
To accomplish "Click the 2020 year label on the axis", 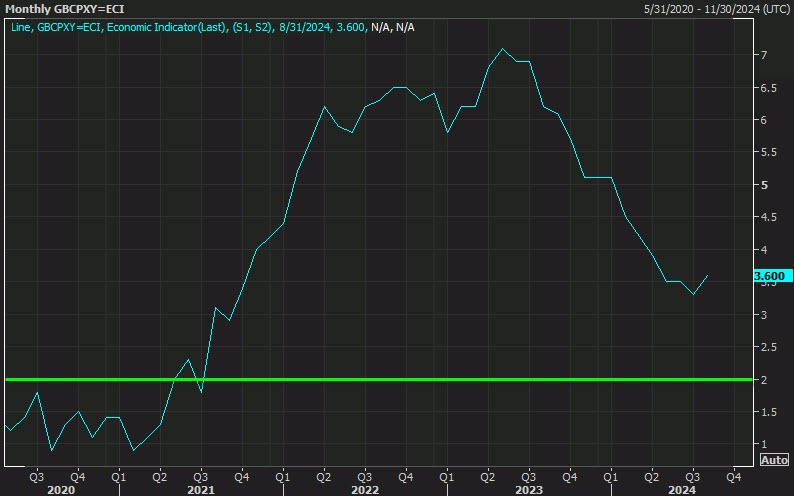I will coord(61,490).
